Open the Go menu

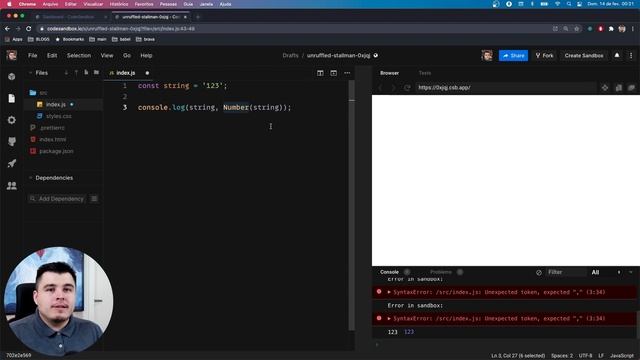click(127, 55)
